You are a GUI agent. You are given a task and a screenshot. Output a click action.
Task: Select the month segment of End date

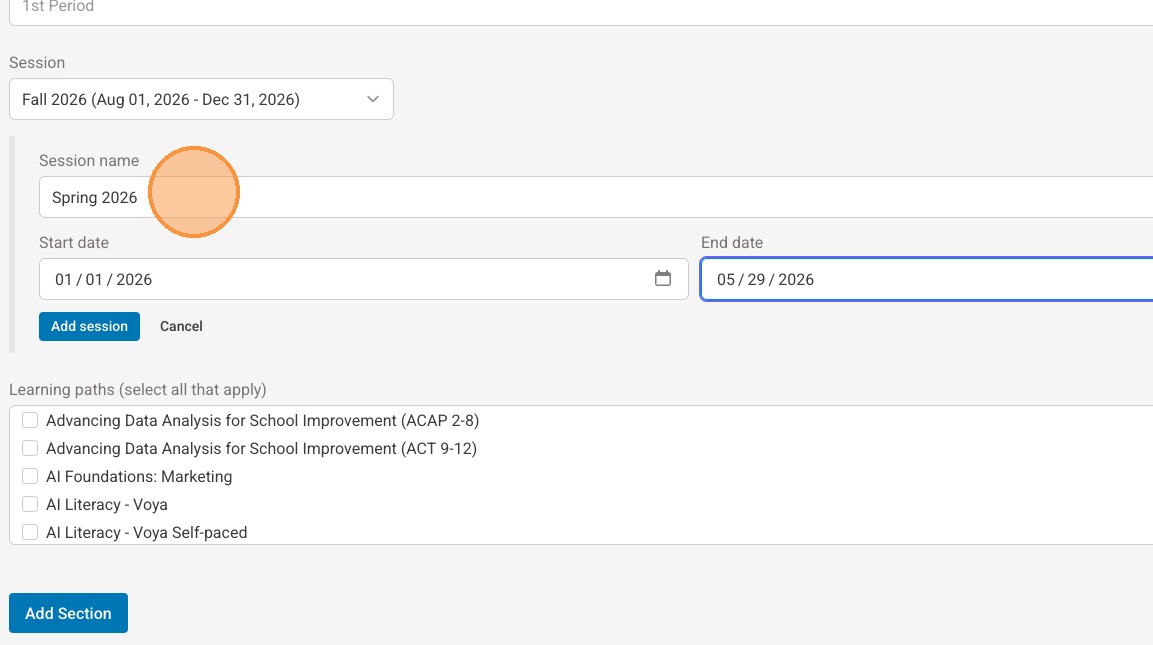coord(726,280)
